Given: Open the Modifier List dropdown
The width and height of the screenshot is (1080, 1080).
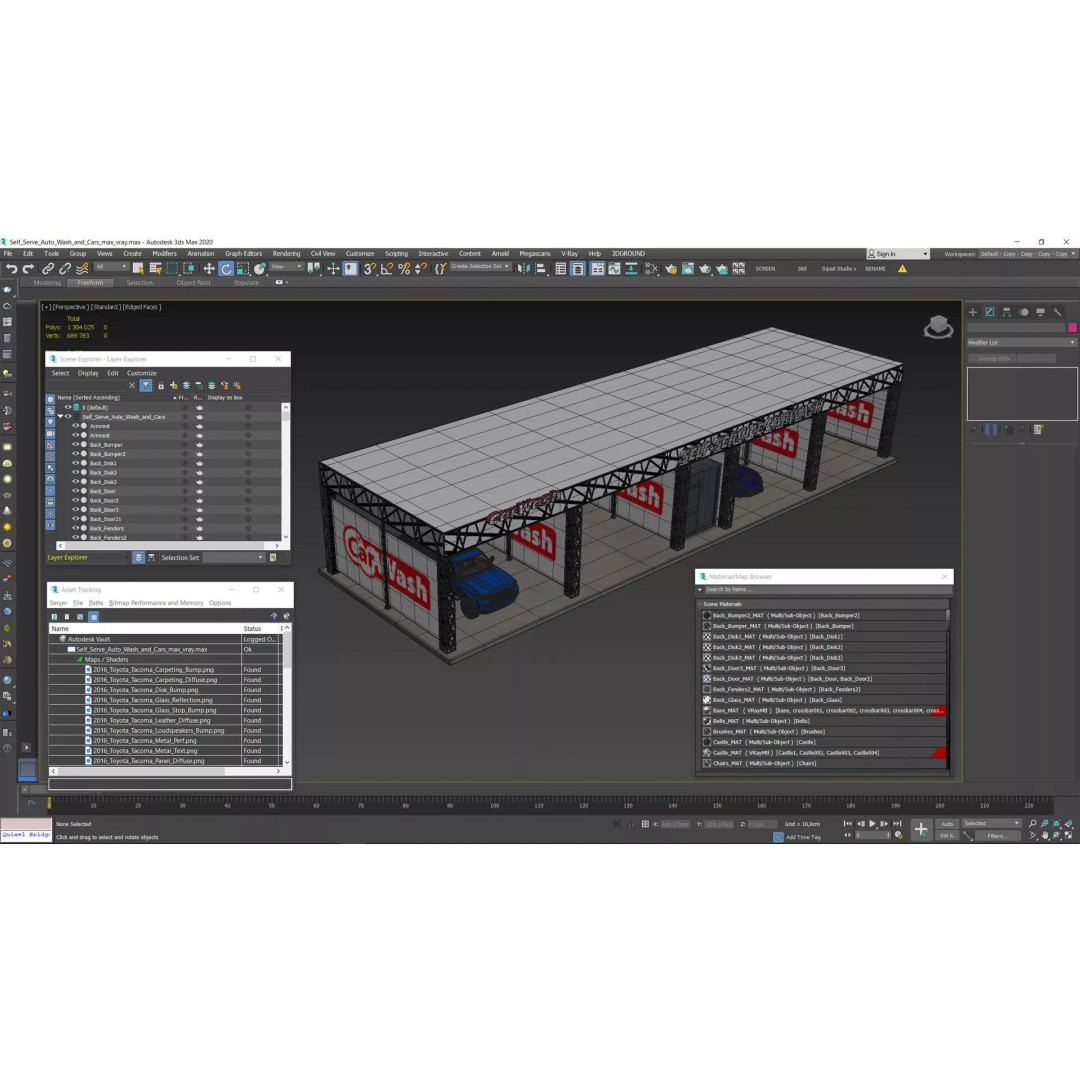Looking at the screenshot, I should pos(1021,342).
